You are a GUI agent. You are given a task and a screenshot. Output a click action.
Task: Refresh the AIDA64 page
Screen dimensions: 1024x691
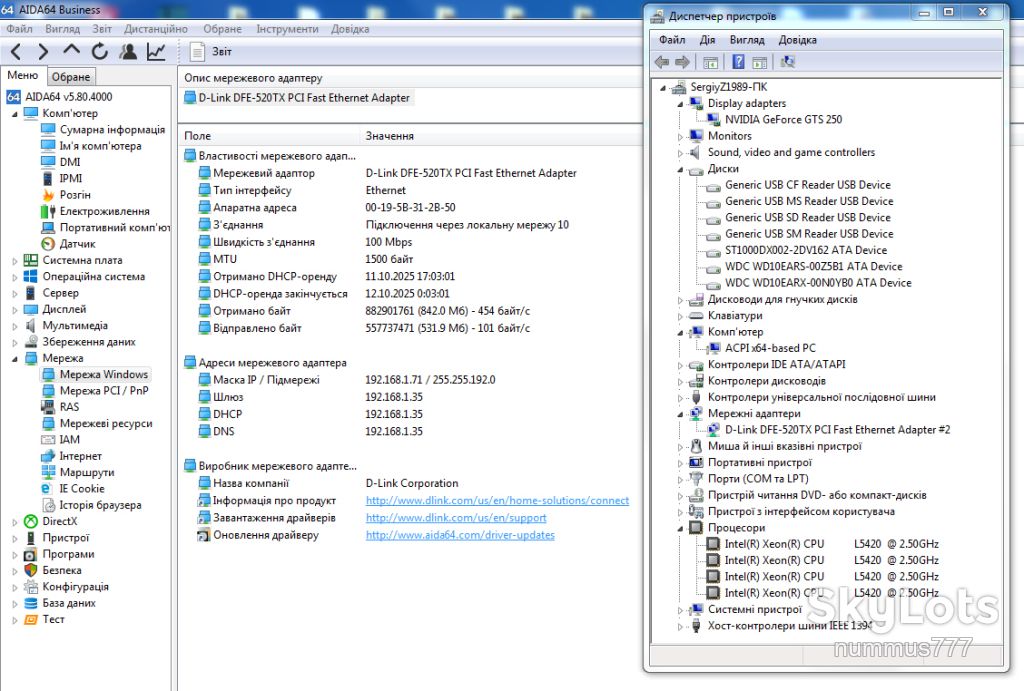click(x=99, y=52)
